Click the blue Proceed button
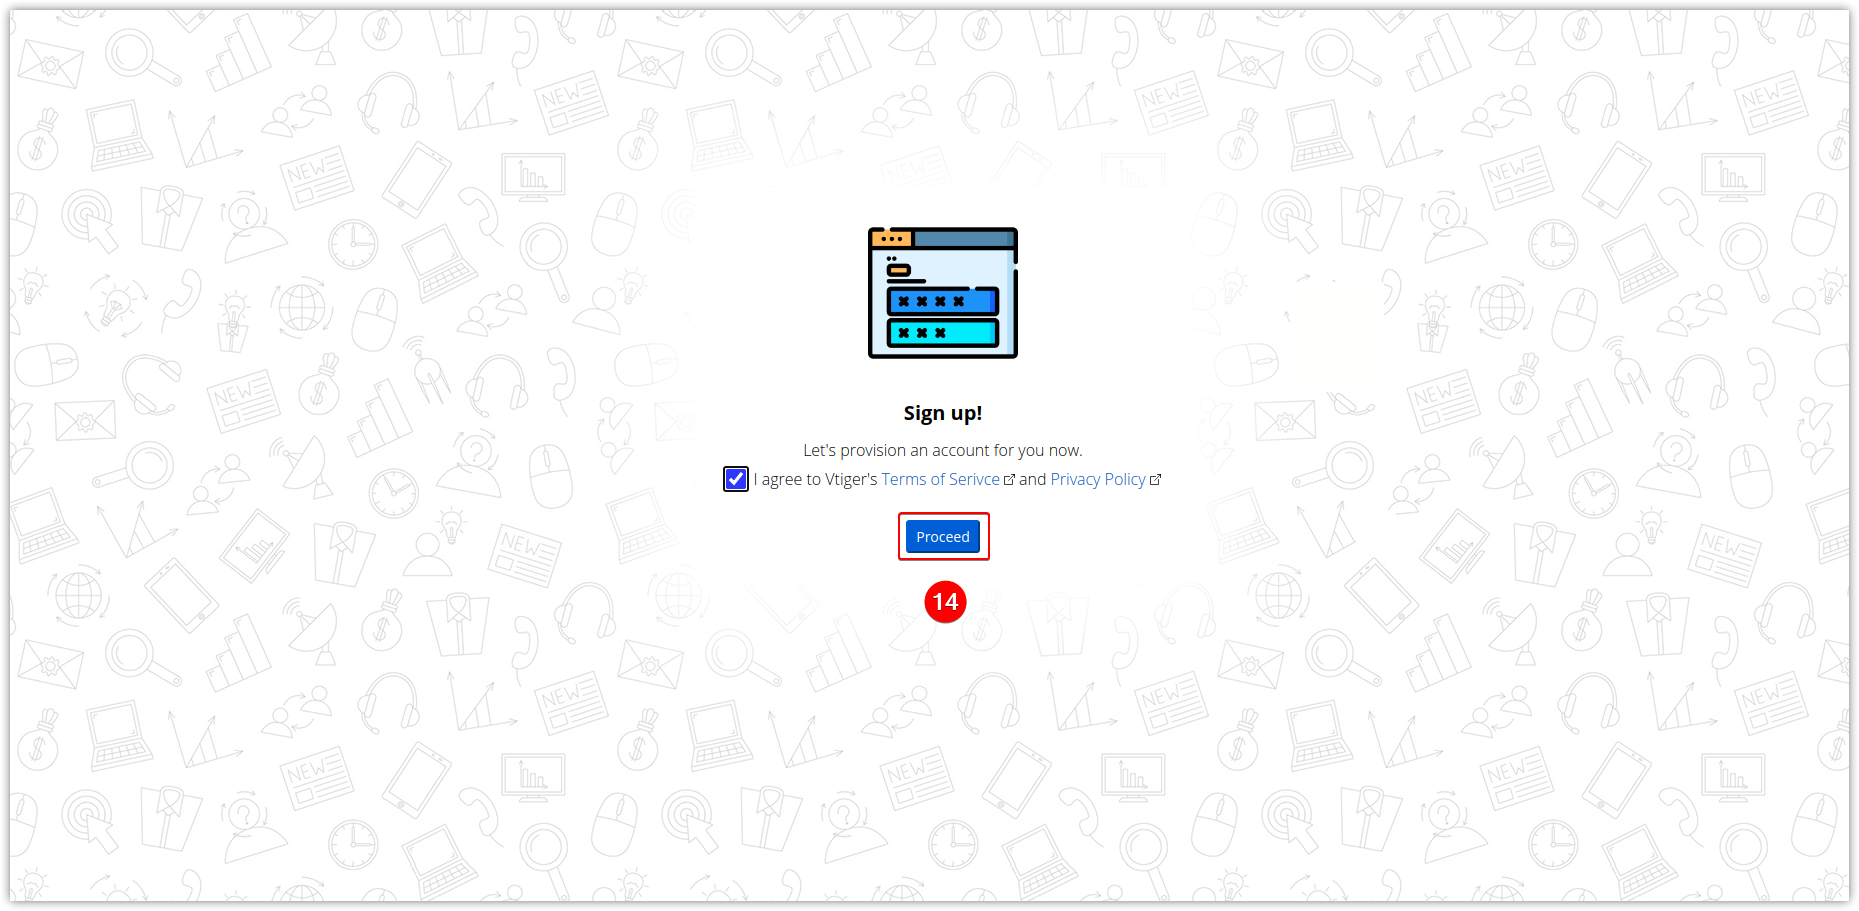This screenshot has height=911, width=1859. coord(942,537)
